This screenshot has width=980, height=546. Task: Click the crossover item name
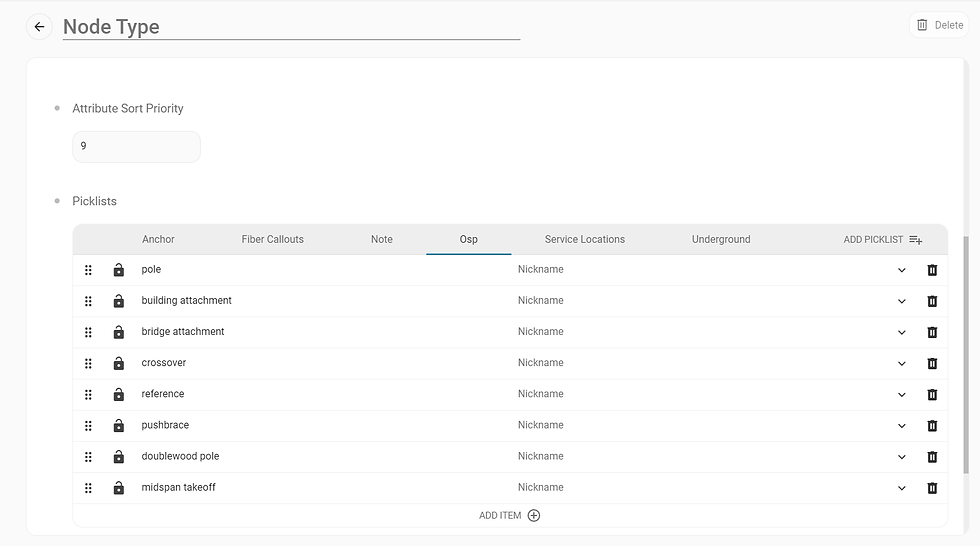[x=164, y=363]
